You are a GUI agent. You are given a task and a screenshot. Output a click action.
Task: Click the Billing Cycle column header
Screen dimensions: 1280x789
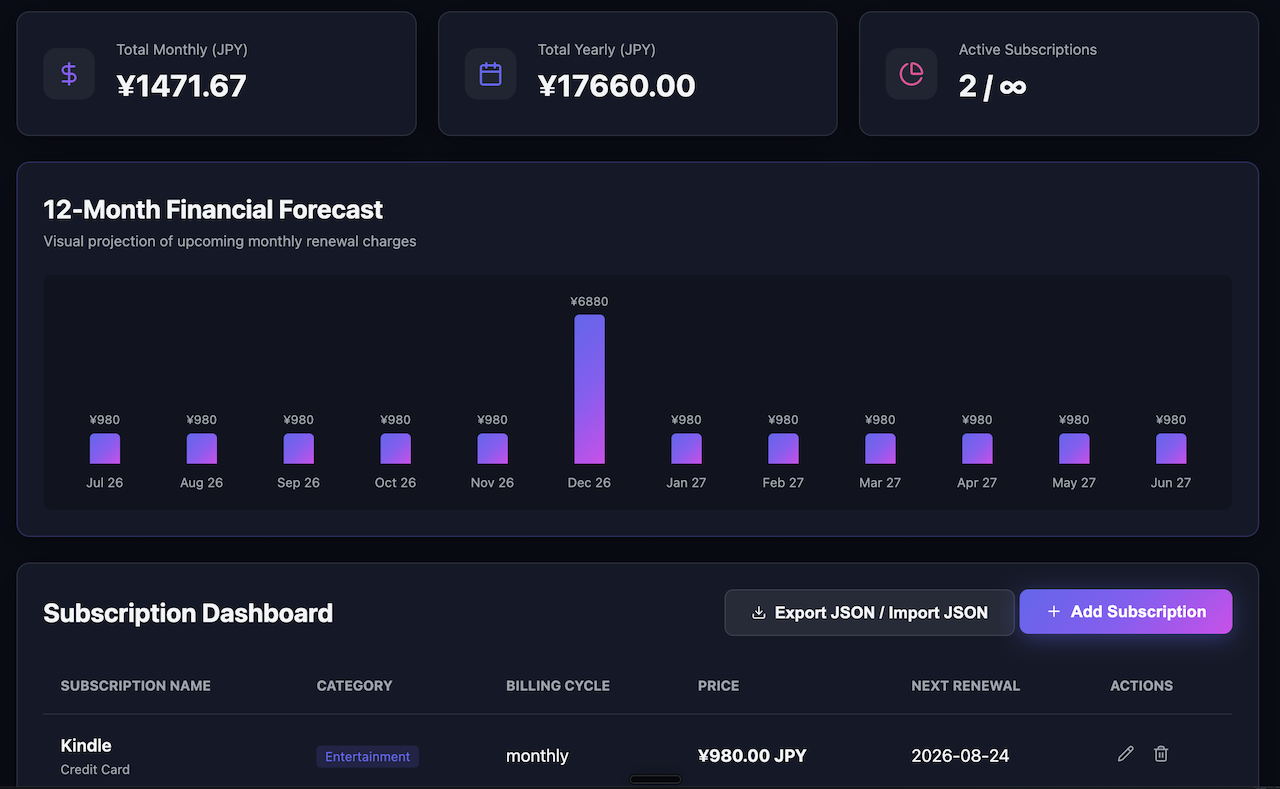click(x=558, y=686)
